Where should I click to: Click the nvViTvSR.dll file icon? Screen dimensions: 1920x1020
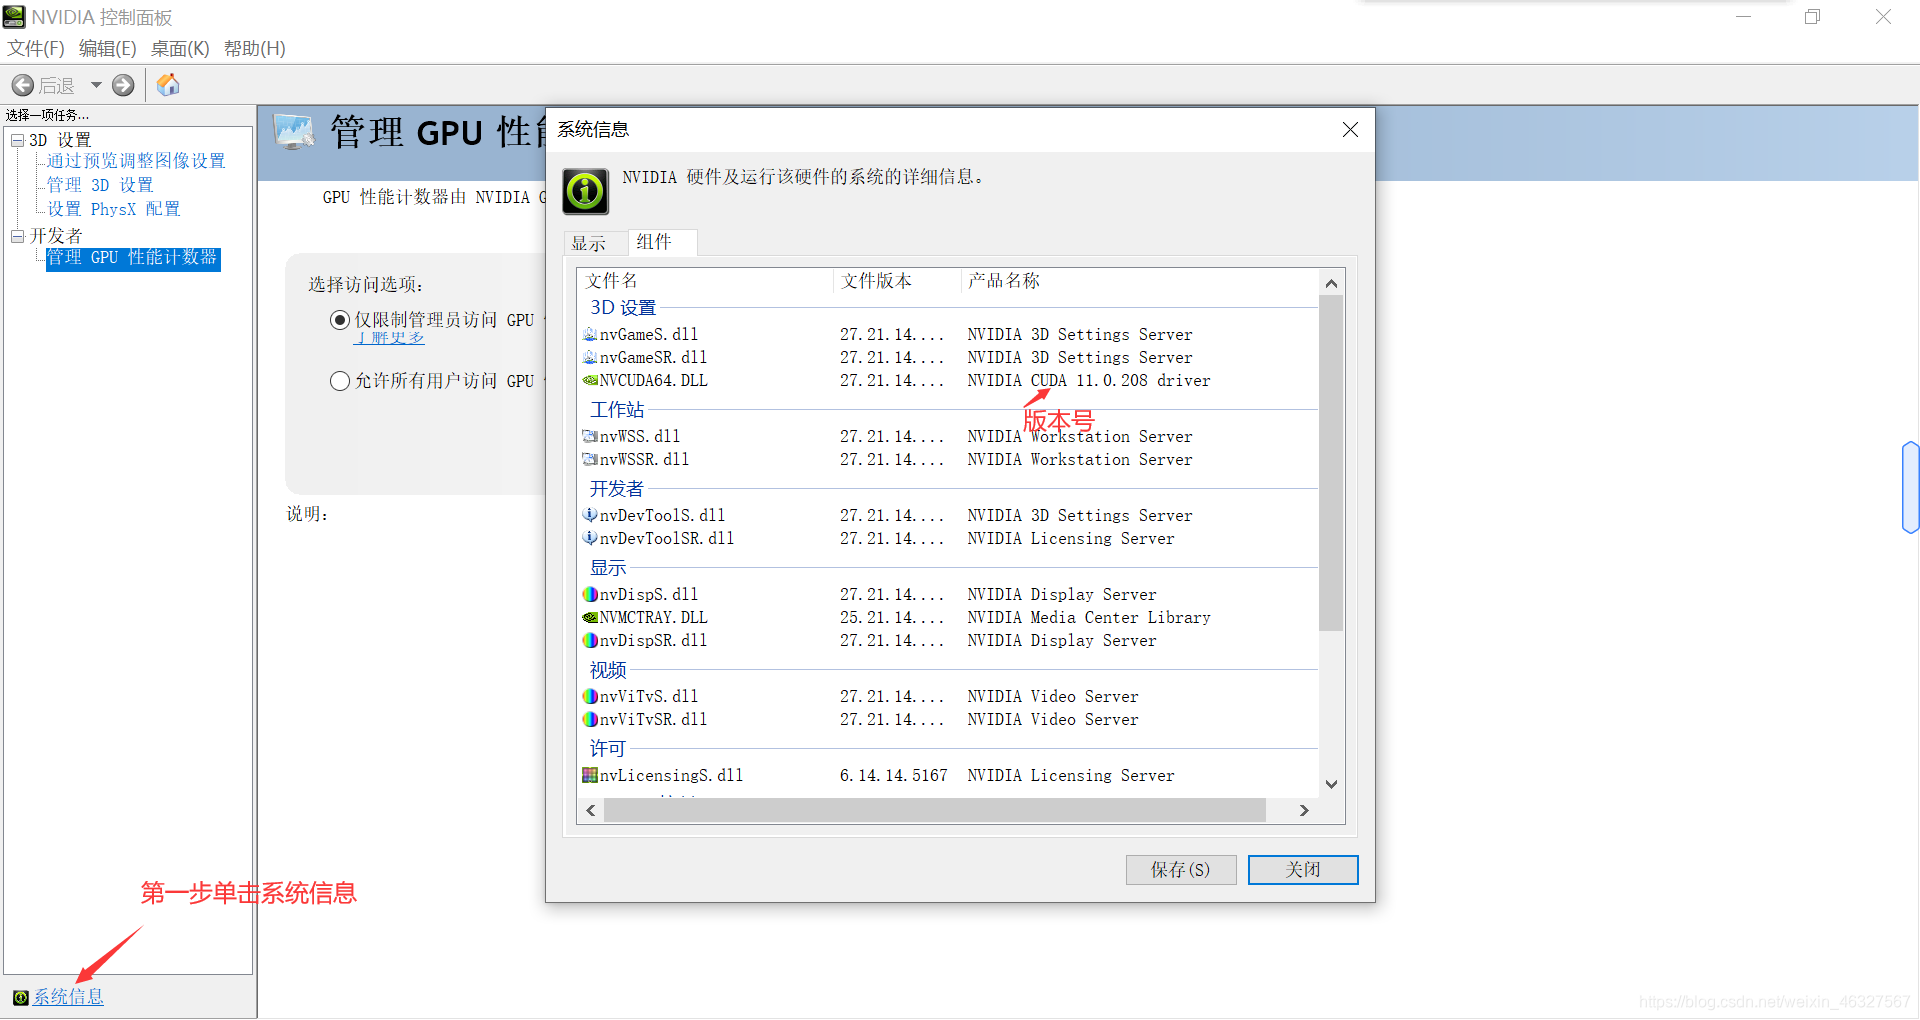pos(590,719)
